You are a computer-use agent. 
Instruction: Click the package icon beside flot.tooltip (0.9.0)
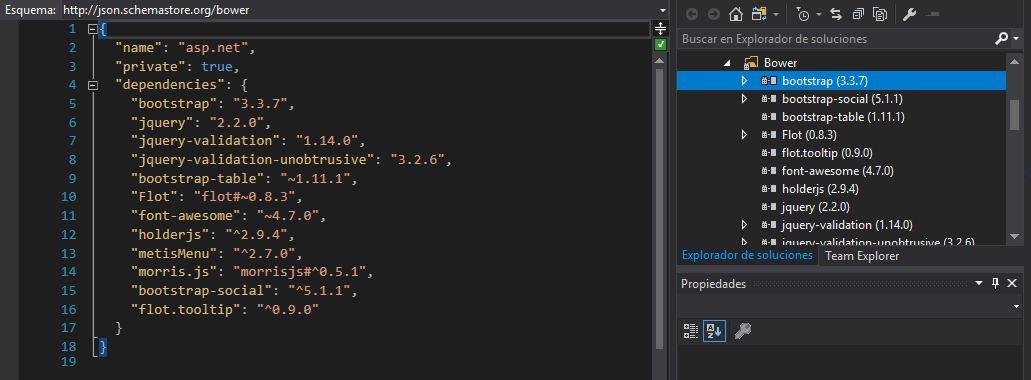click(x=769, y=153)
